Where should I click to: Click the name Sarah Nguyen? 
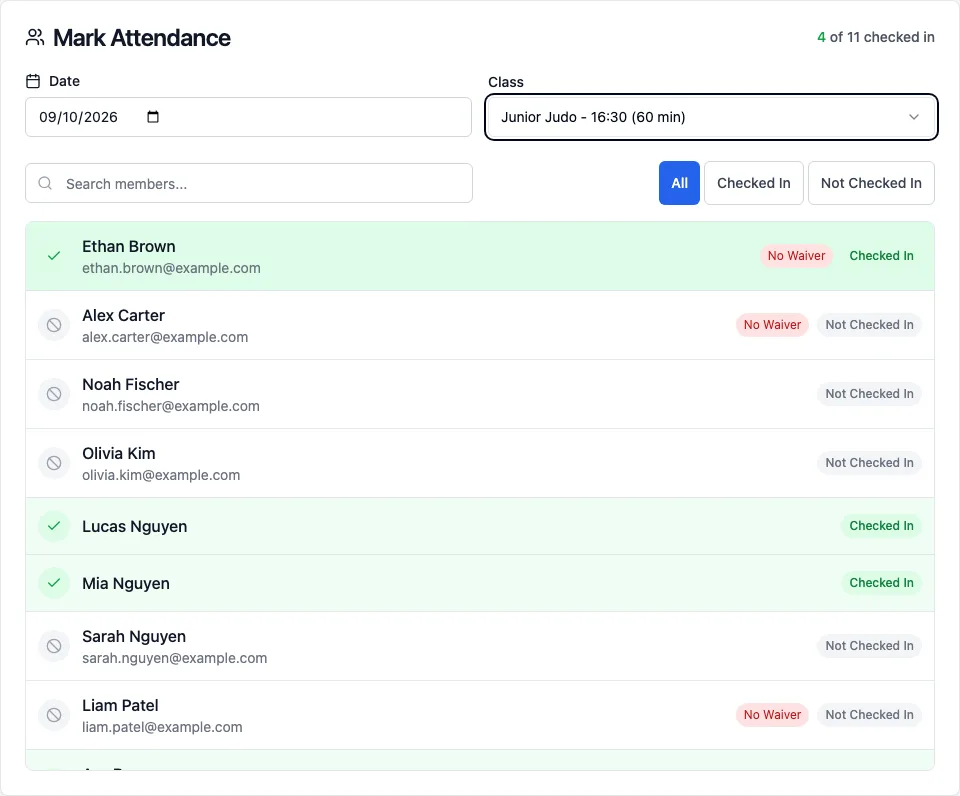[x=134, y=637]
